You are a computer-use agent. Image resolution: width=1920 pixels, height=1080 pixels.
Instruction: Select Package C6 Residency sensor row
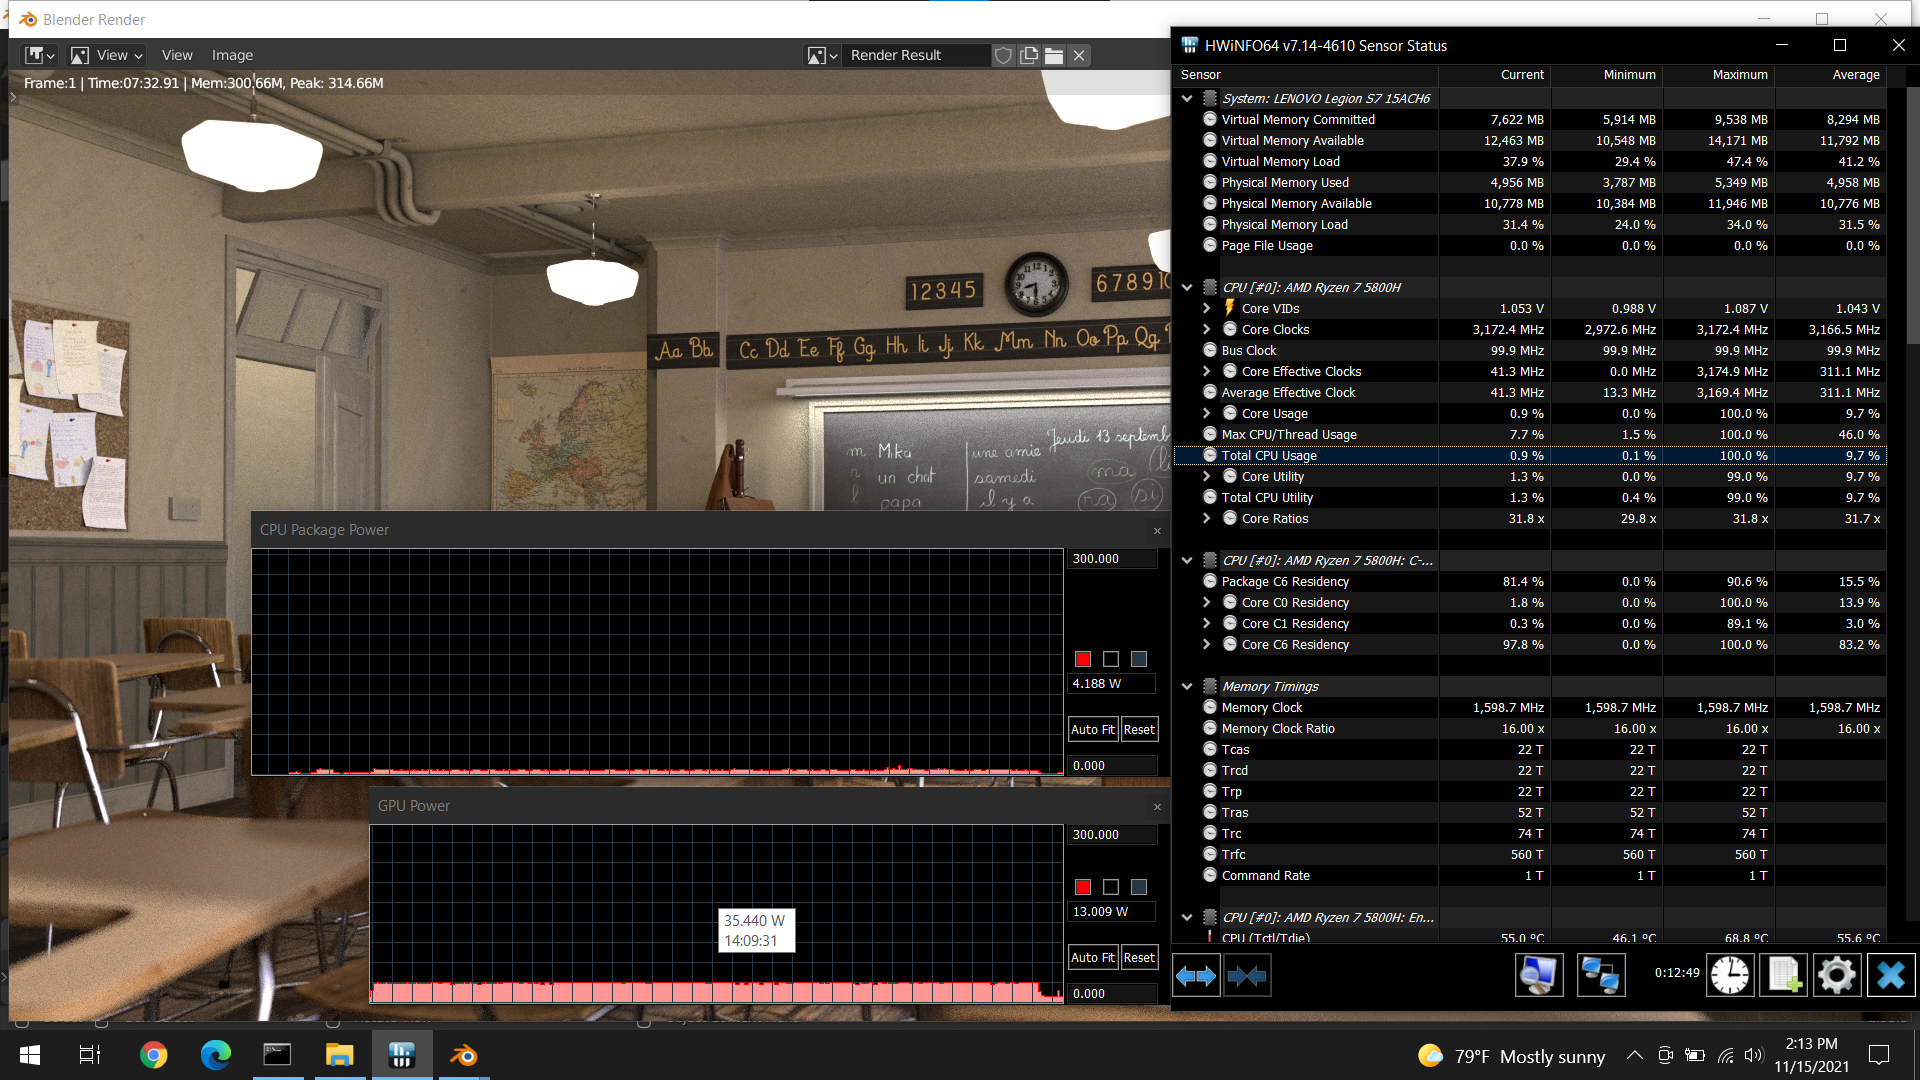tap(1530, 581)
